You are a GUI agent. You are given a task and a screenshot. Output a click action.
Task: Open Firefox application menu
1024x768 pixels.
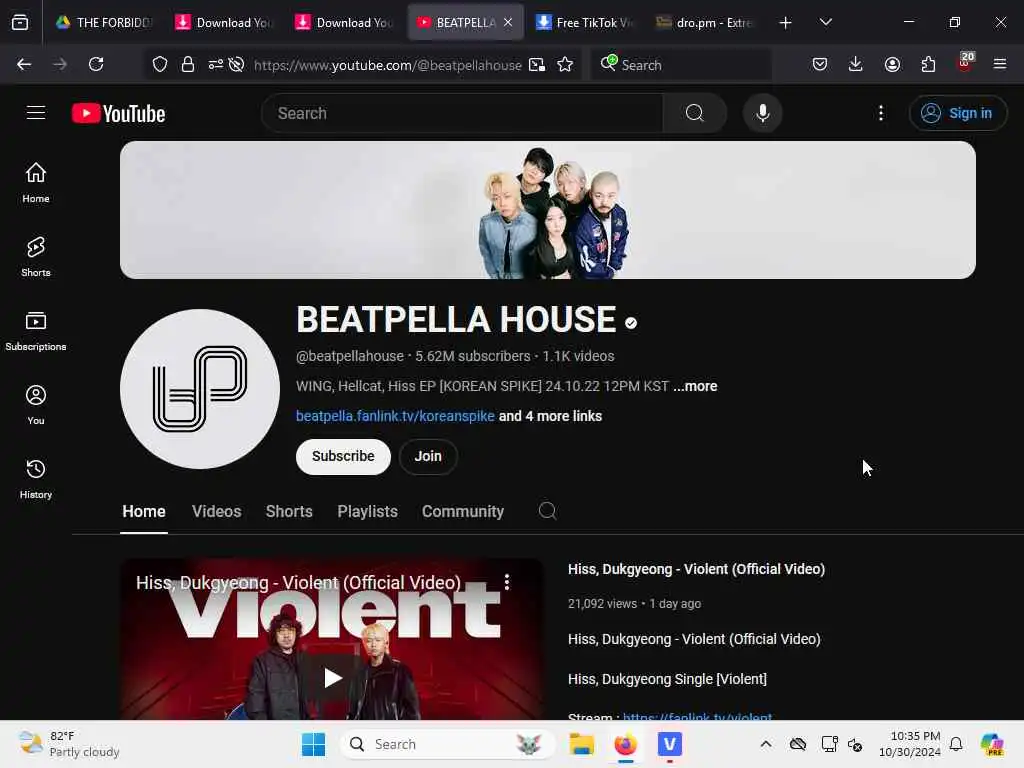coord(1000,64)
